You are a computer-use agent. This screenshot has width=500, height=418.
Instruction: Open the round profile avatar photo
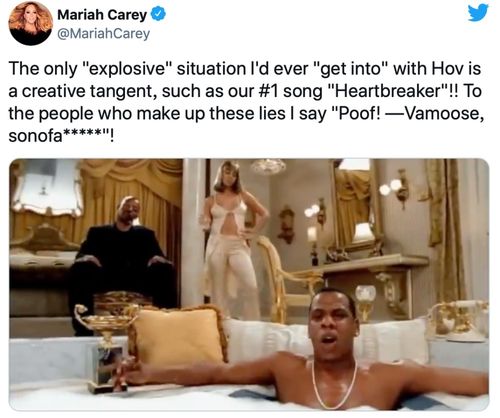31,23
